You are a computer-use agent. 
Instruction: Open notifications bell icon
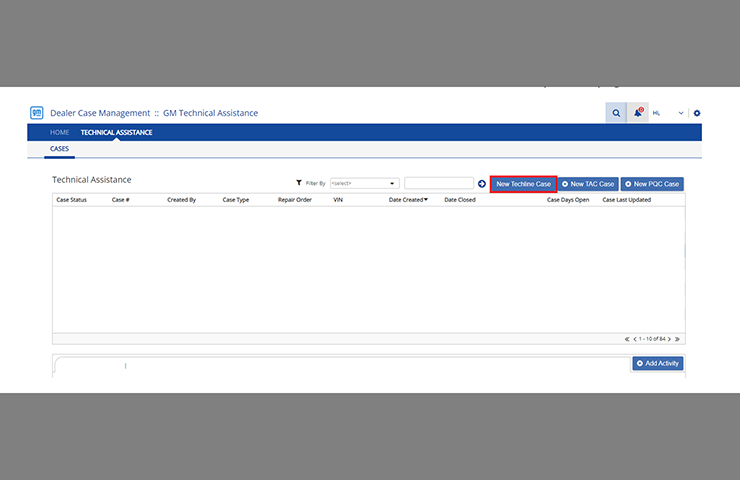[638, 113]
